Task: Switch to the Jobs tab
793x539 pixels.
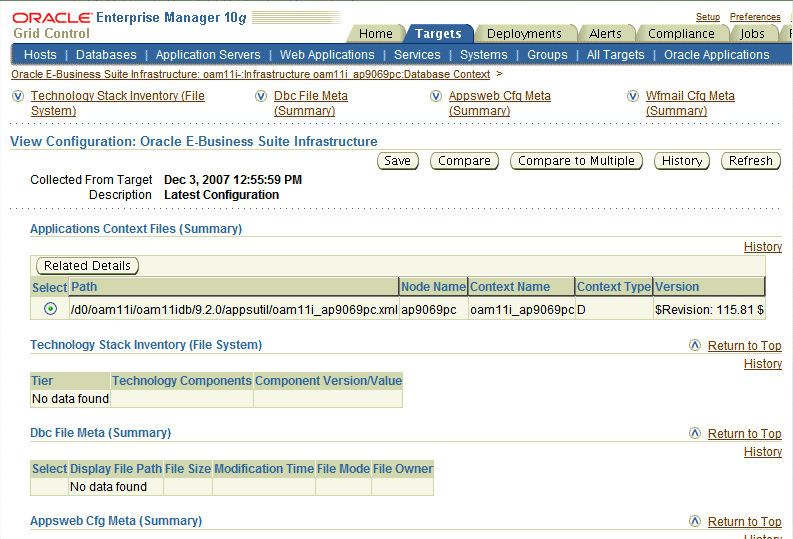Action: coord(753,34)
